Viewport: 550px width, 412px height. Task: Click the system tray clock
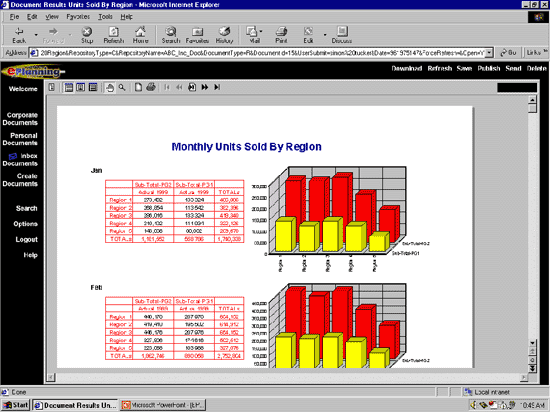tap(532, 405)
